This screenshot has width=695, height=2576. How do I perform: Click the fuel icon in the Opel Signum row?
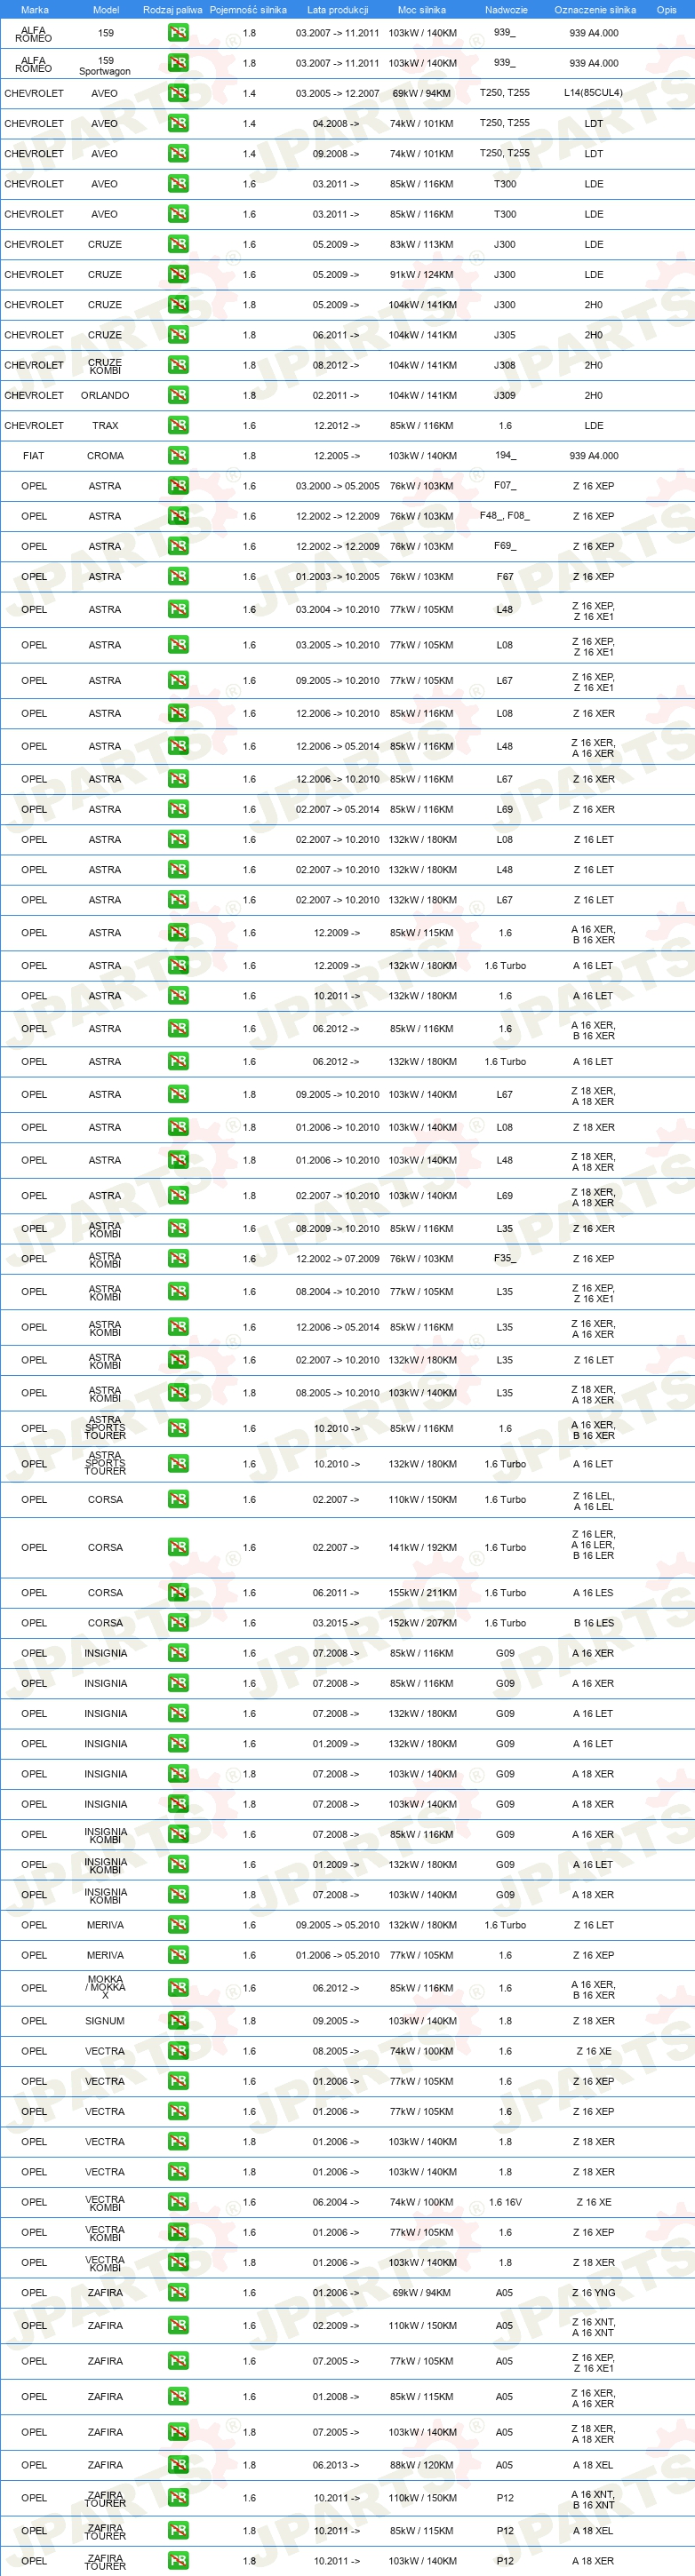pyautogui.click(x=178, y=2021)
